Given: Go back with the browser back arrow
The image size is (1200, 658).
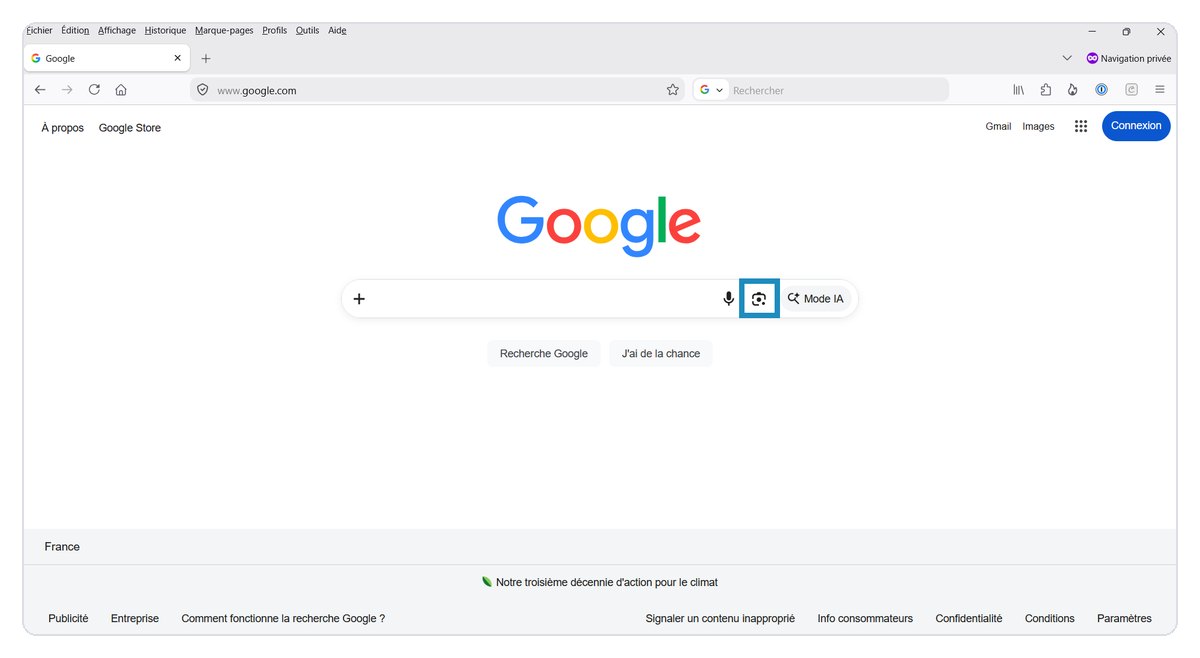Looking at the screenshot, I should click(40, 90).
